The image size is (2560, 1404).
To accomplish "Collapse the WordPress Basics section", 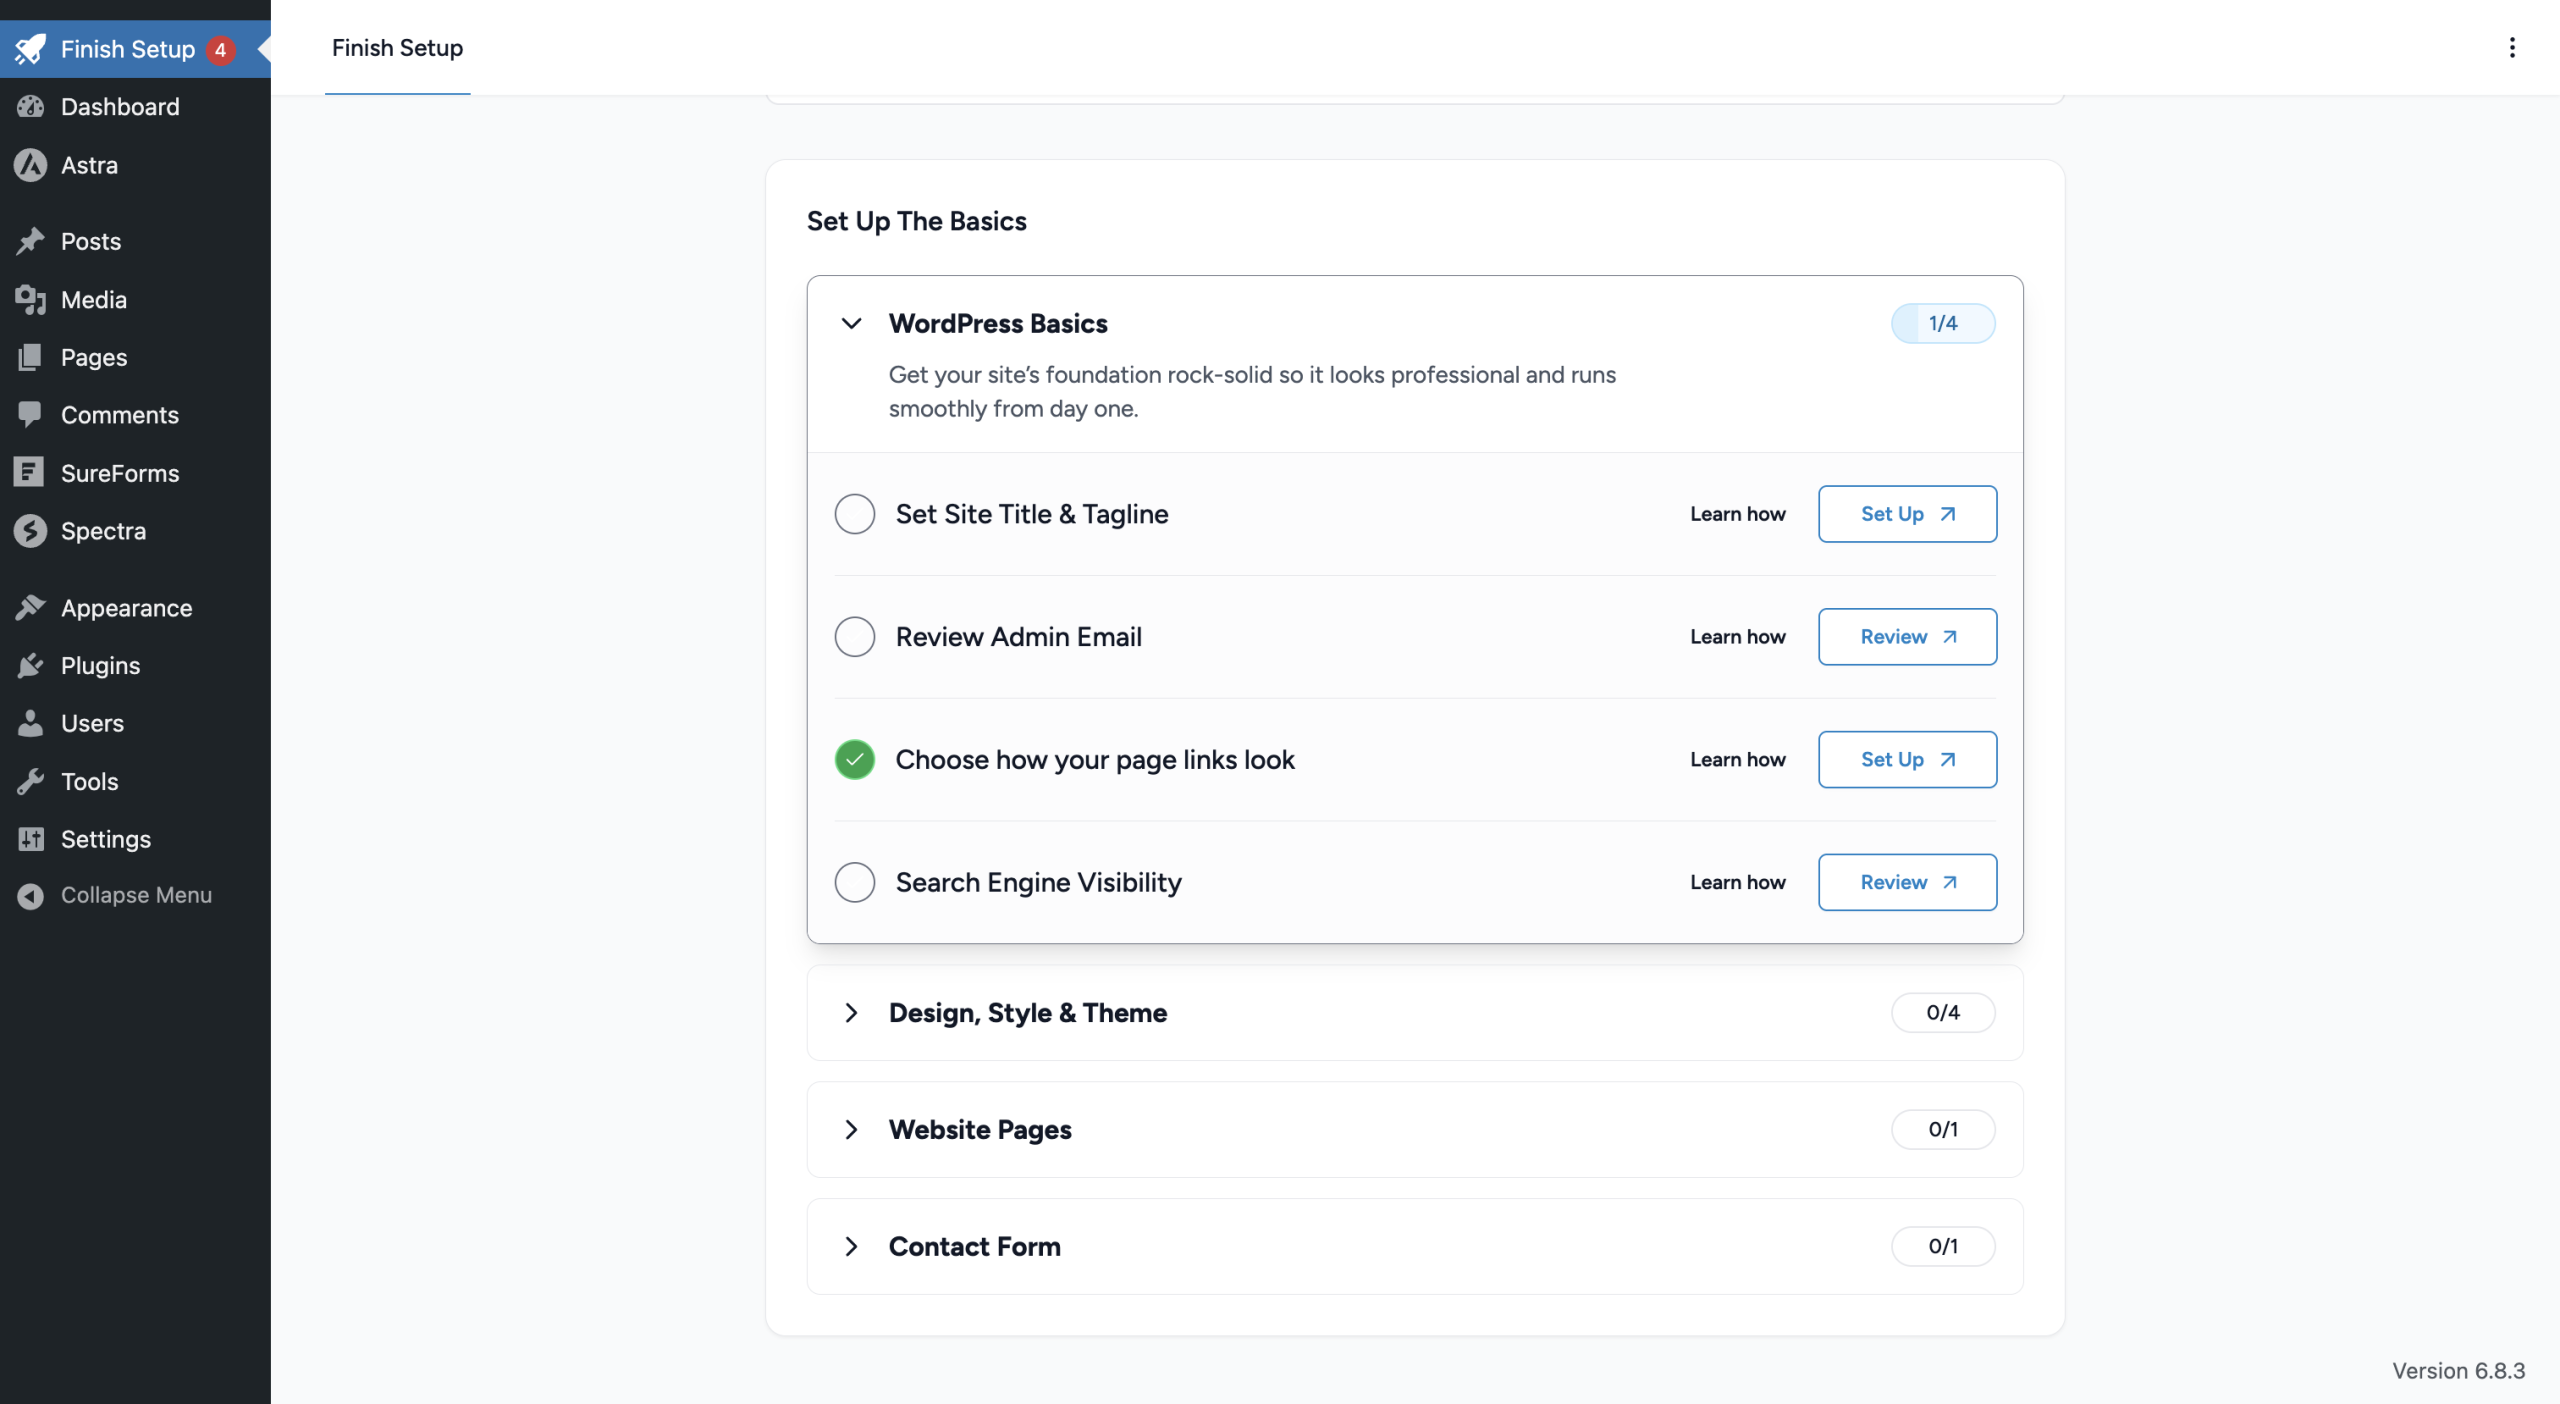I will click(851, 323).
